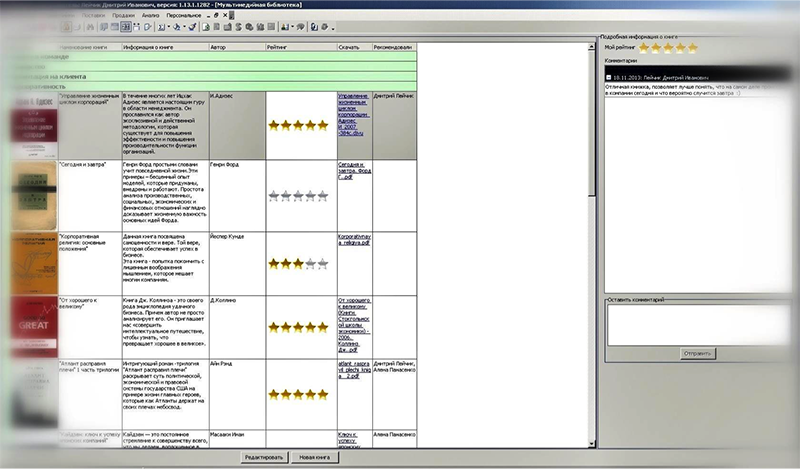This screenshot has width=800, height=469.
Task: Click the Новая книга button
Action: coord(314,457)
